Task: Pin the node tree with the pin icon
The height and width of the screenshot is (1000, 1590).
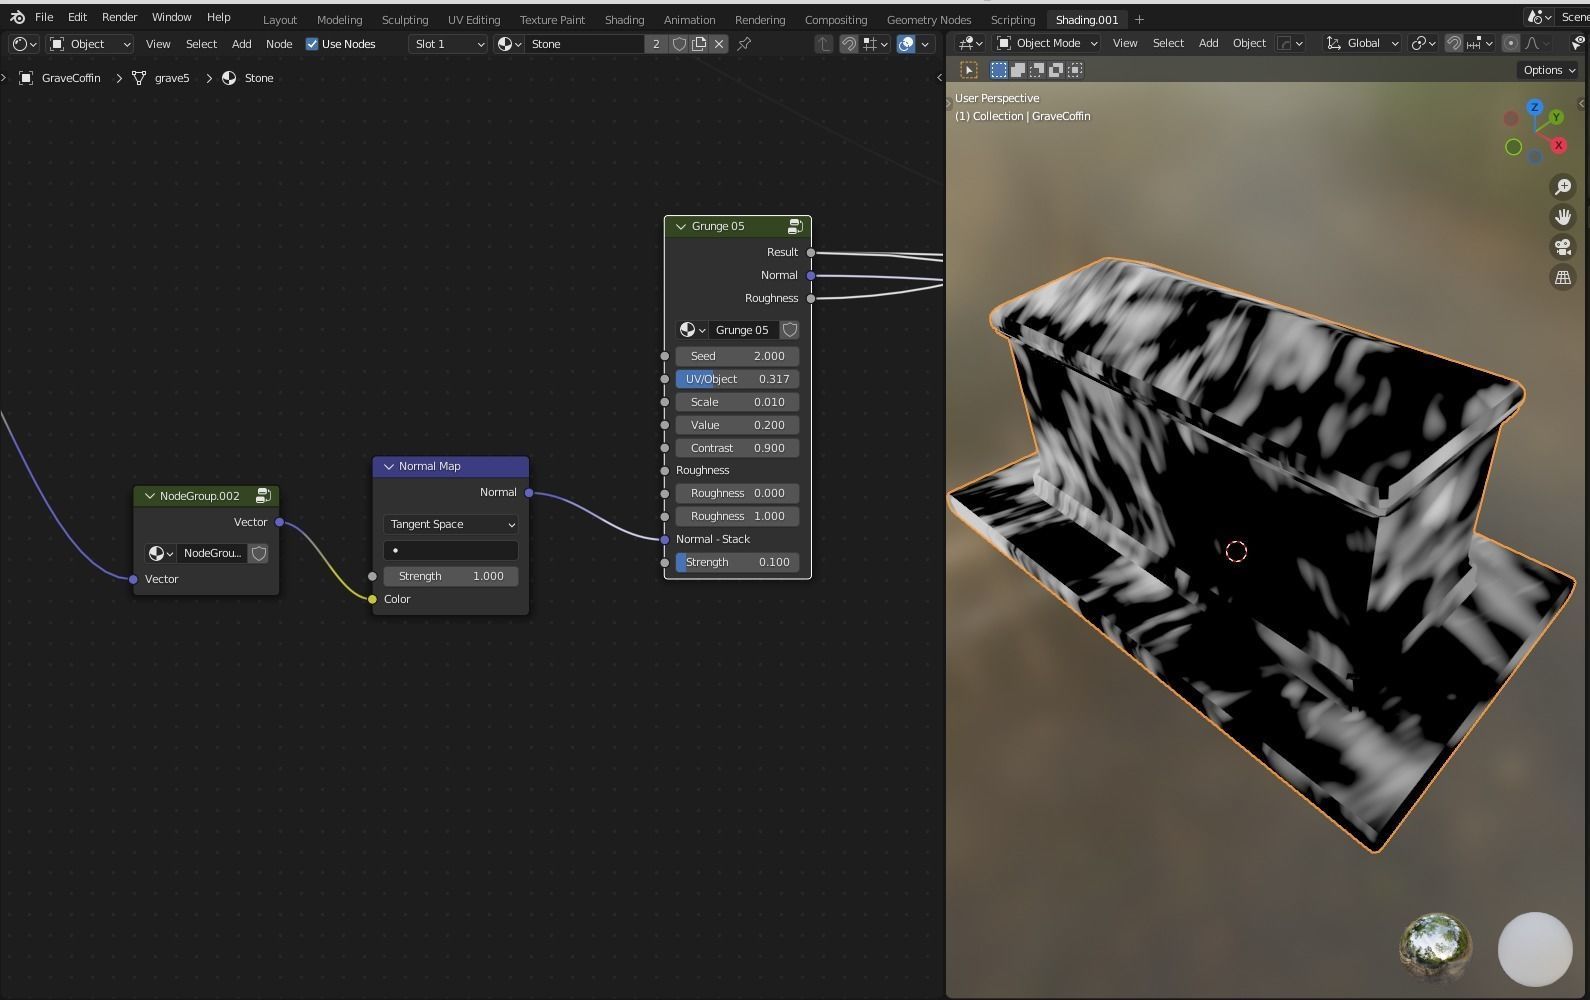Action: point(744,44)
